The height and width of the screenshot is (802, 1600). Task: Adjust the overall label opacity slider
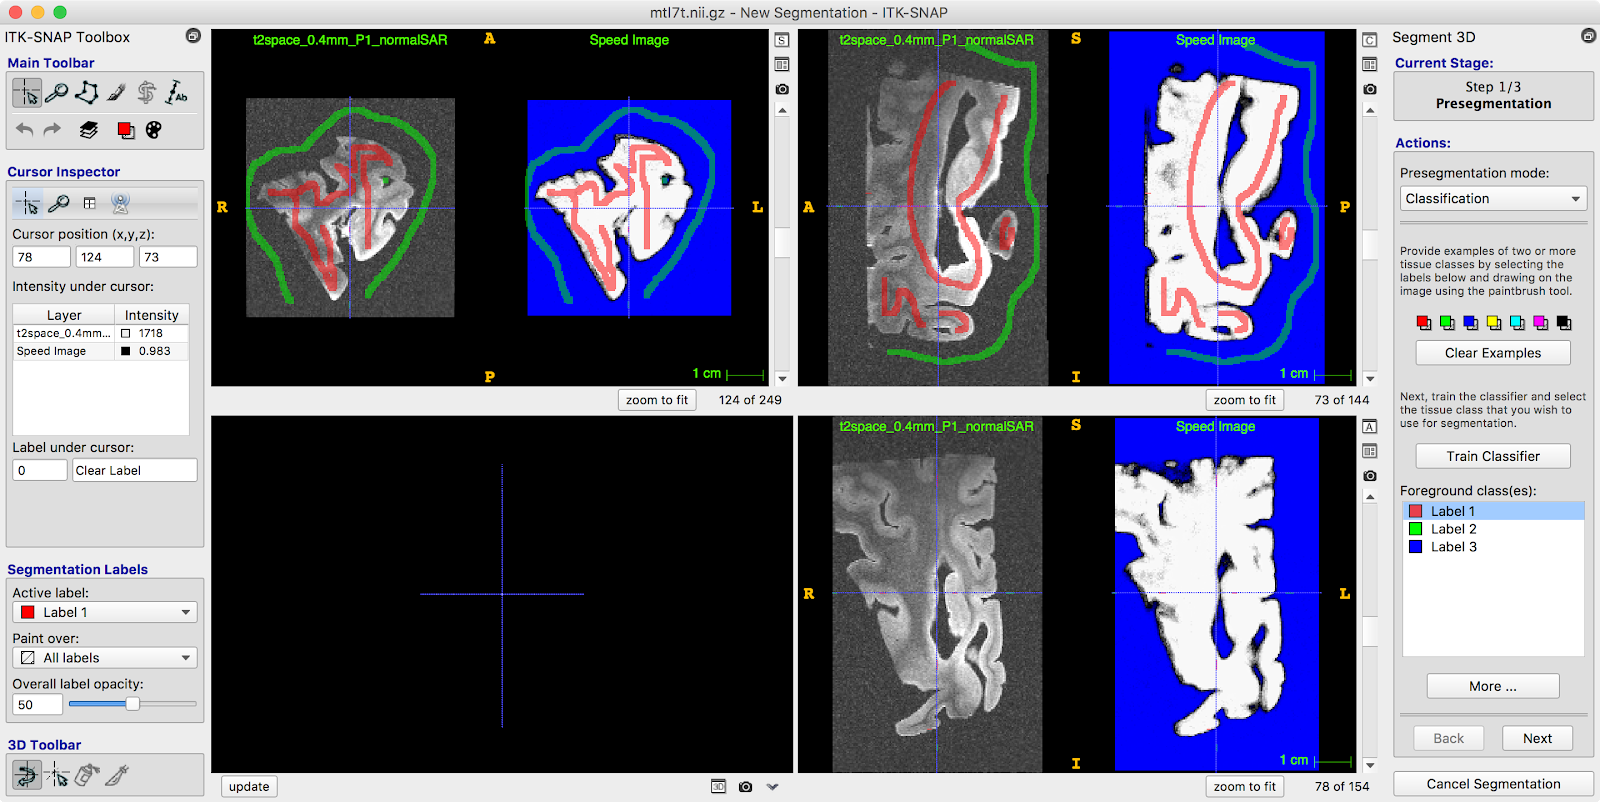tap(132, 704)
